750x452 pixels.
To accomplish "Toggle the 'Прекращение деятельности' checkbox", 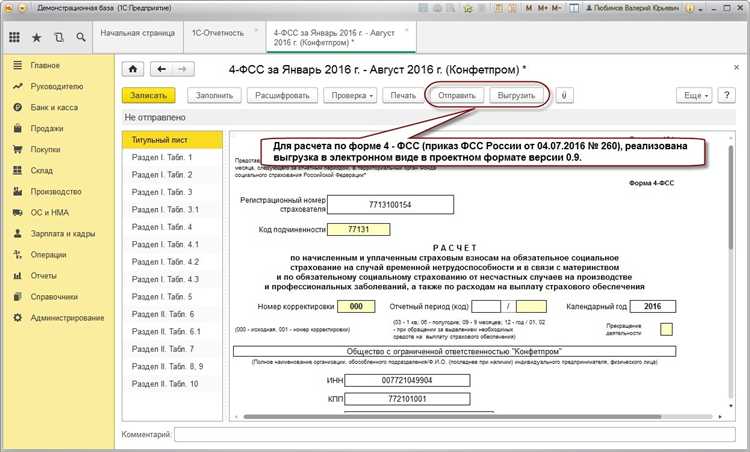I will point(667,329).
